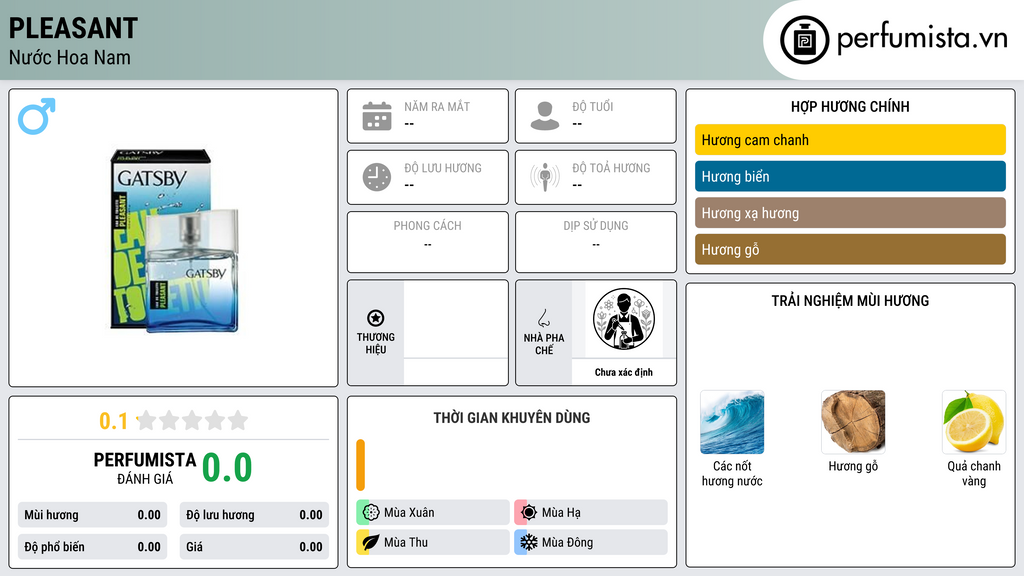Image resolution: width=1024 pixels, height=576 pixels.
Task: Click the Các nốt hương nước caption
Action: 732,473
